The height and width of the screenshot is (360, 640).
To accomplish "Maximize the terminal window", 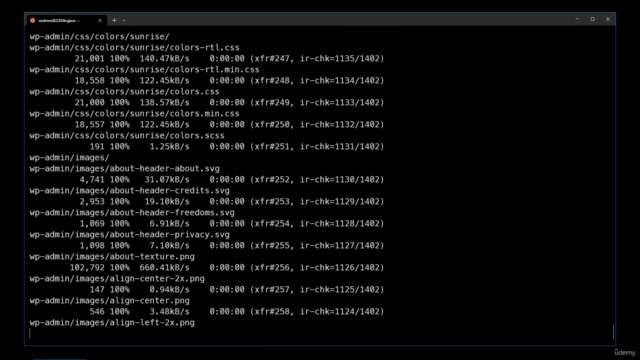I will pyautogui.click(x=593, y=19).
